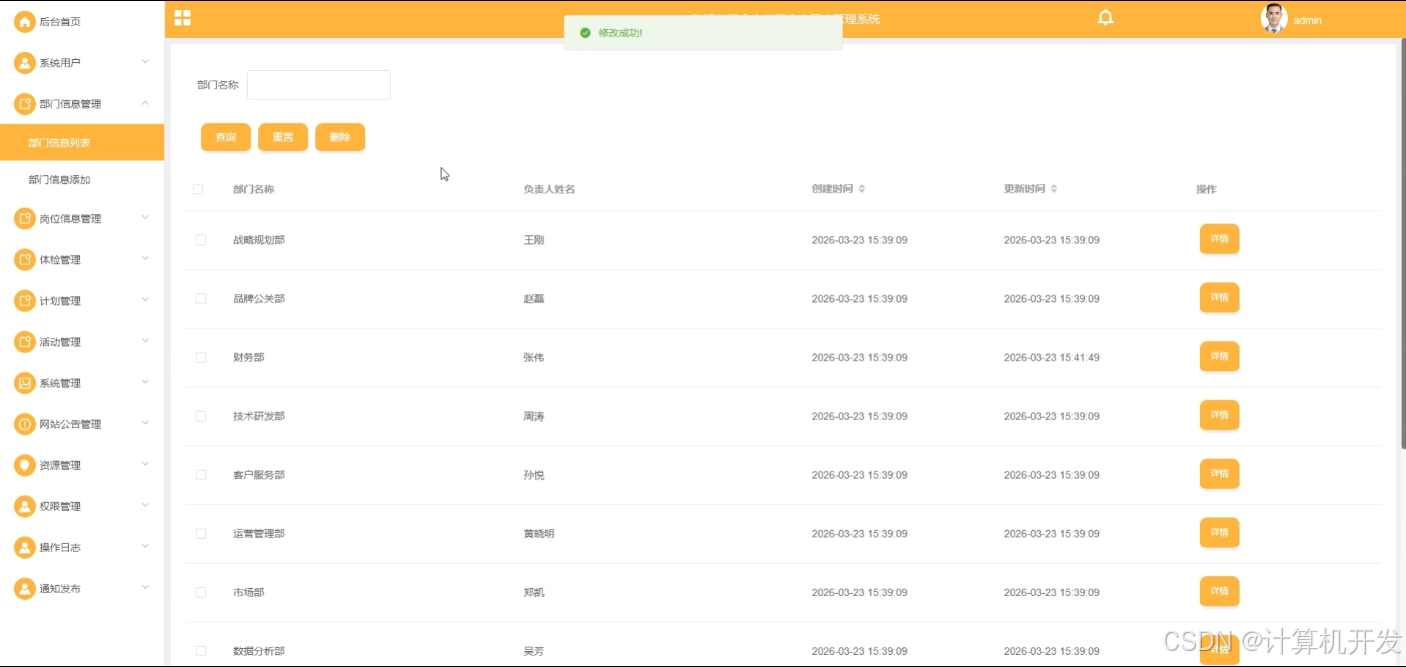Click the 王刚 manager name cell
Viewport: 1406px width, 667px height.
[x=534, y=240]
